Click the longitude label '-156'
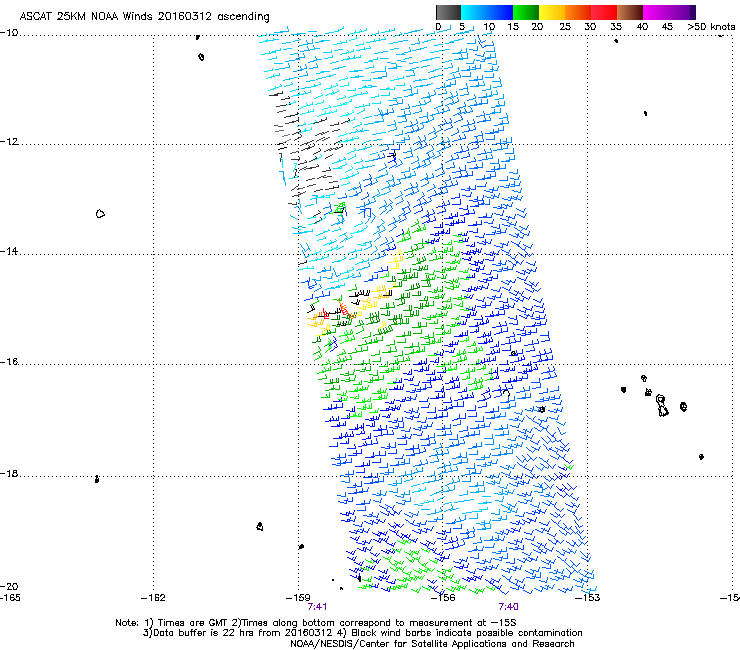The image size is (740, 650). [443, 598]
